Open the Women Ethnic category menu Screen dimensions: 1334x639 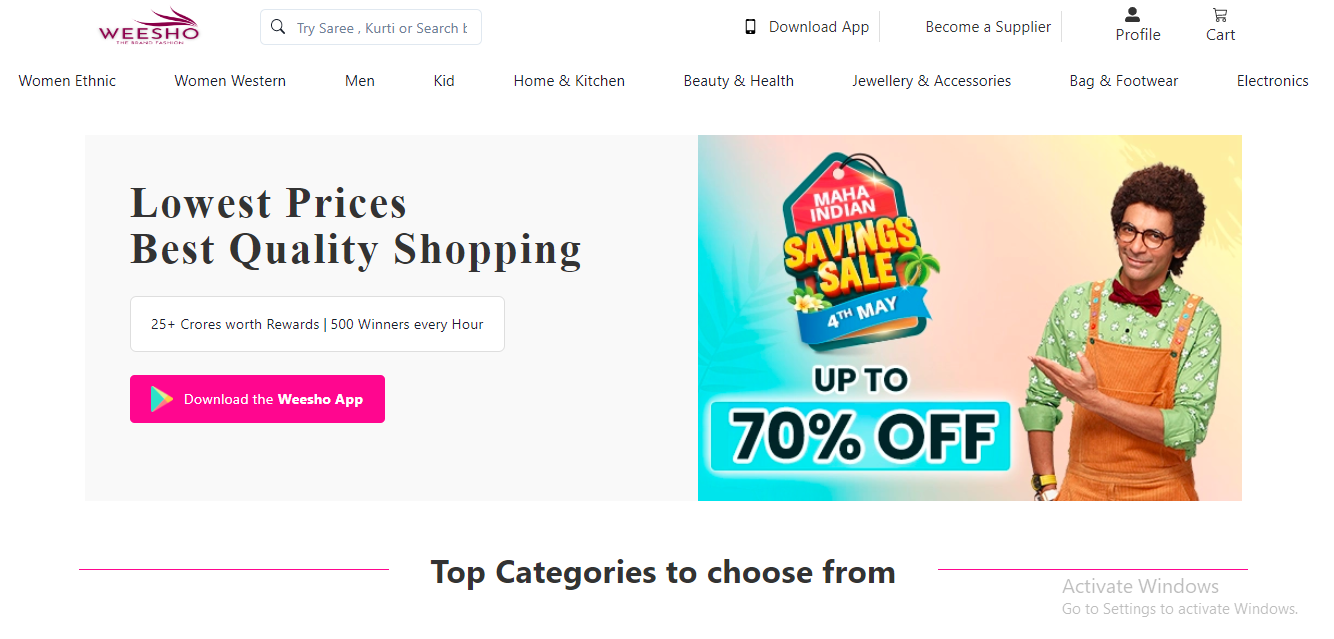pos(67,81)
